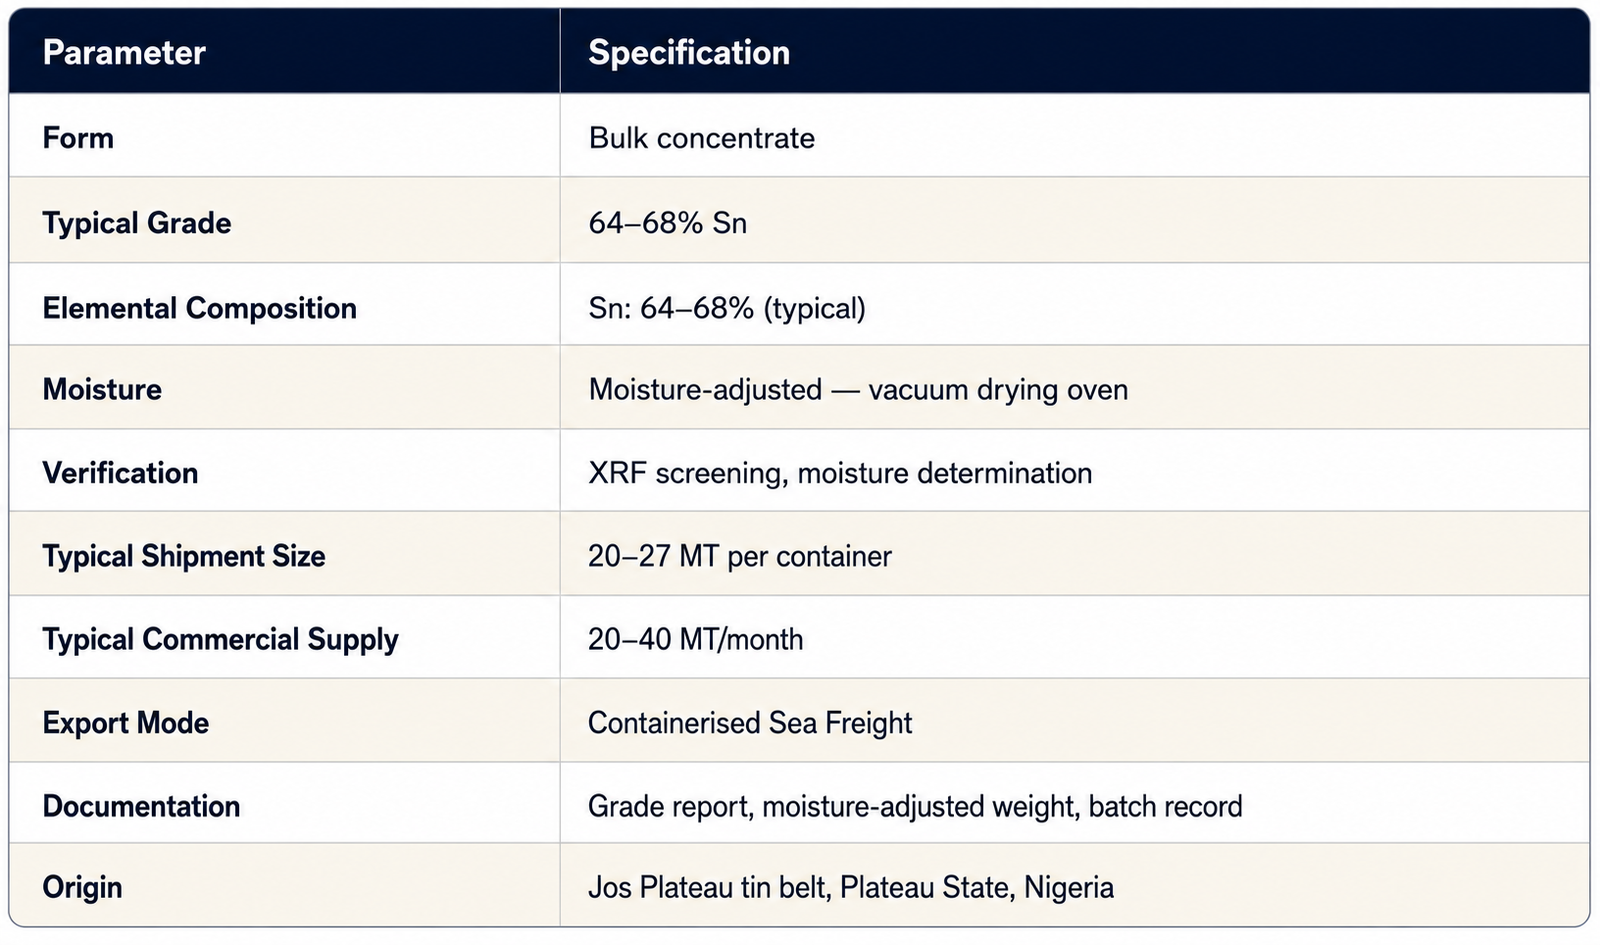Click the 20–40 MT/month value
The height and width of the screenshot is (945, 1600).
pos(695,639)
